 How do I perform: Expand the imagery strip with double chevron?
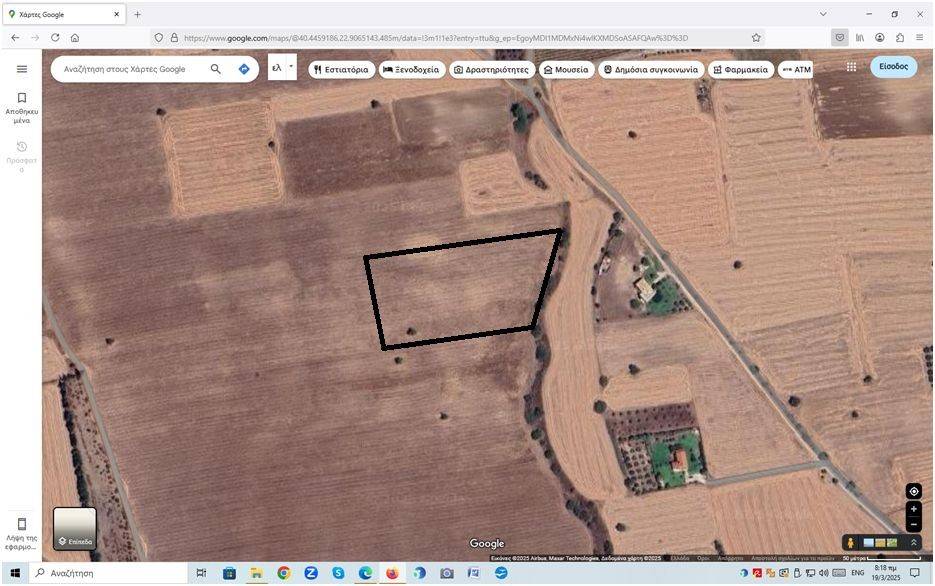(913, 543)
